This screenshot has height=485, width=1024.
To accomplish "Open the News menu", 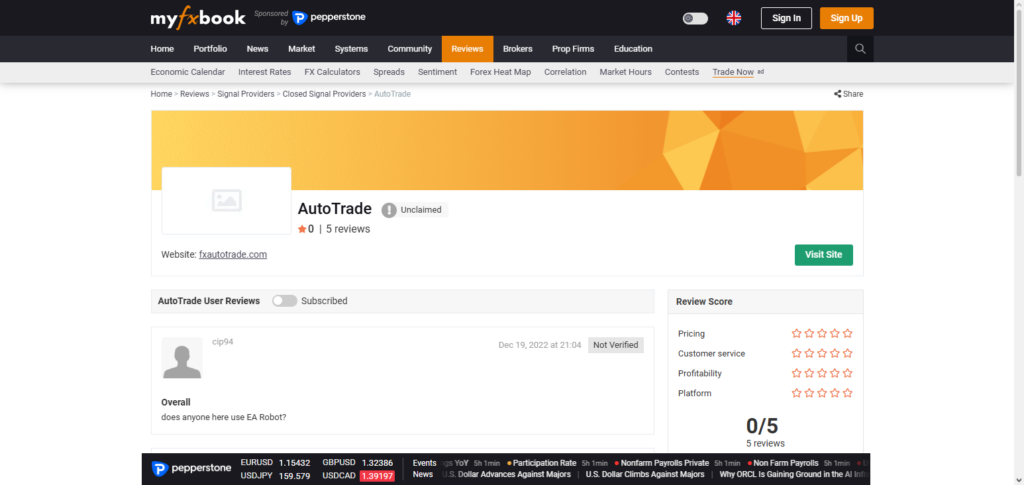I will [x=257, y=49].
